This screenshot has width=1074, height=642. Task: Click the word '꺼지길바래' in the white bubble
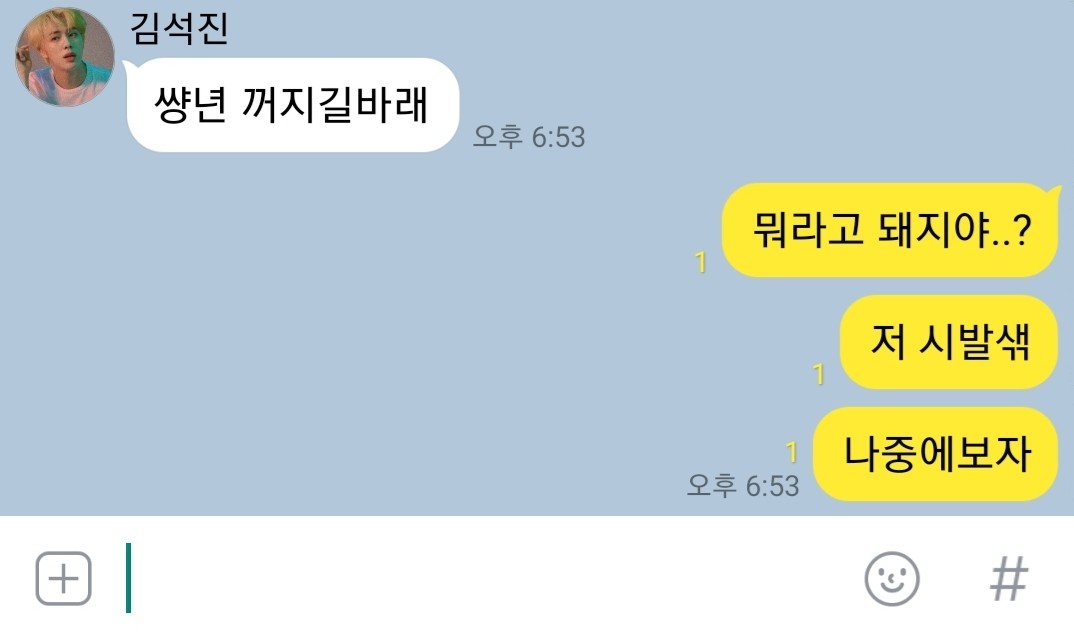pyautogui.click(x=335, y=105)
